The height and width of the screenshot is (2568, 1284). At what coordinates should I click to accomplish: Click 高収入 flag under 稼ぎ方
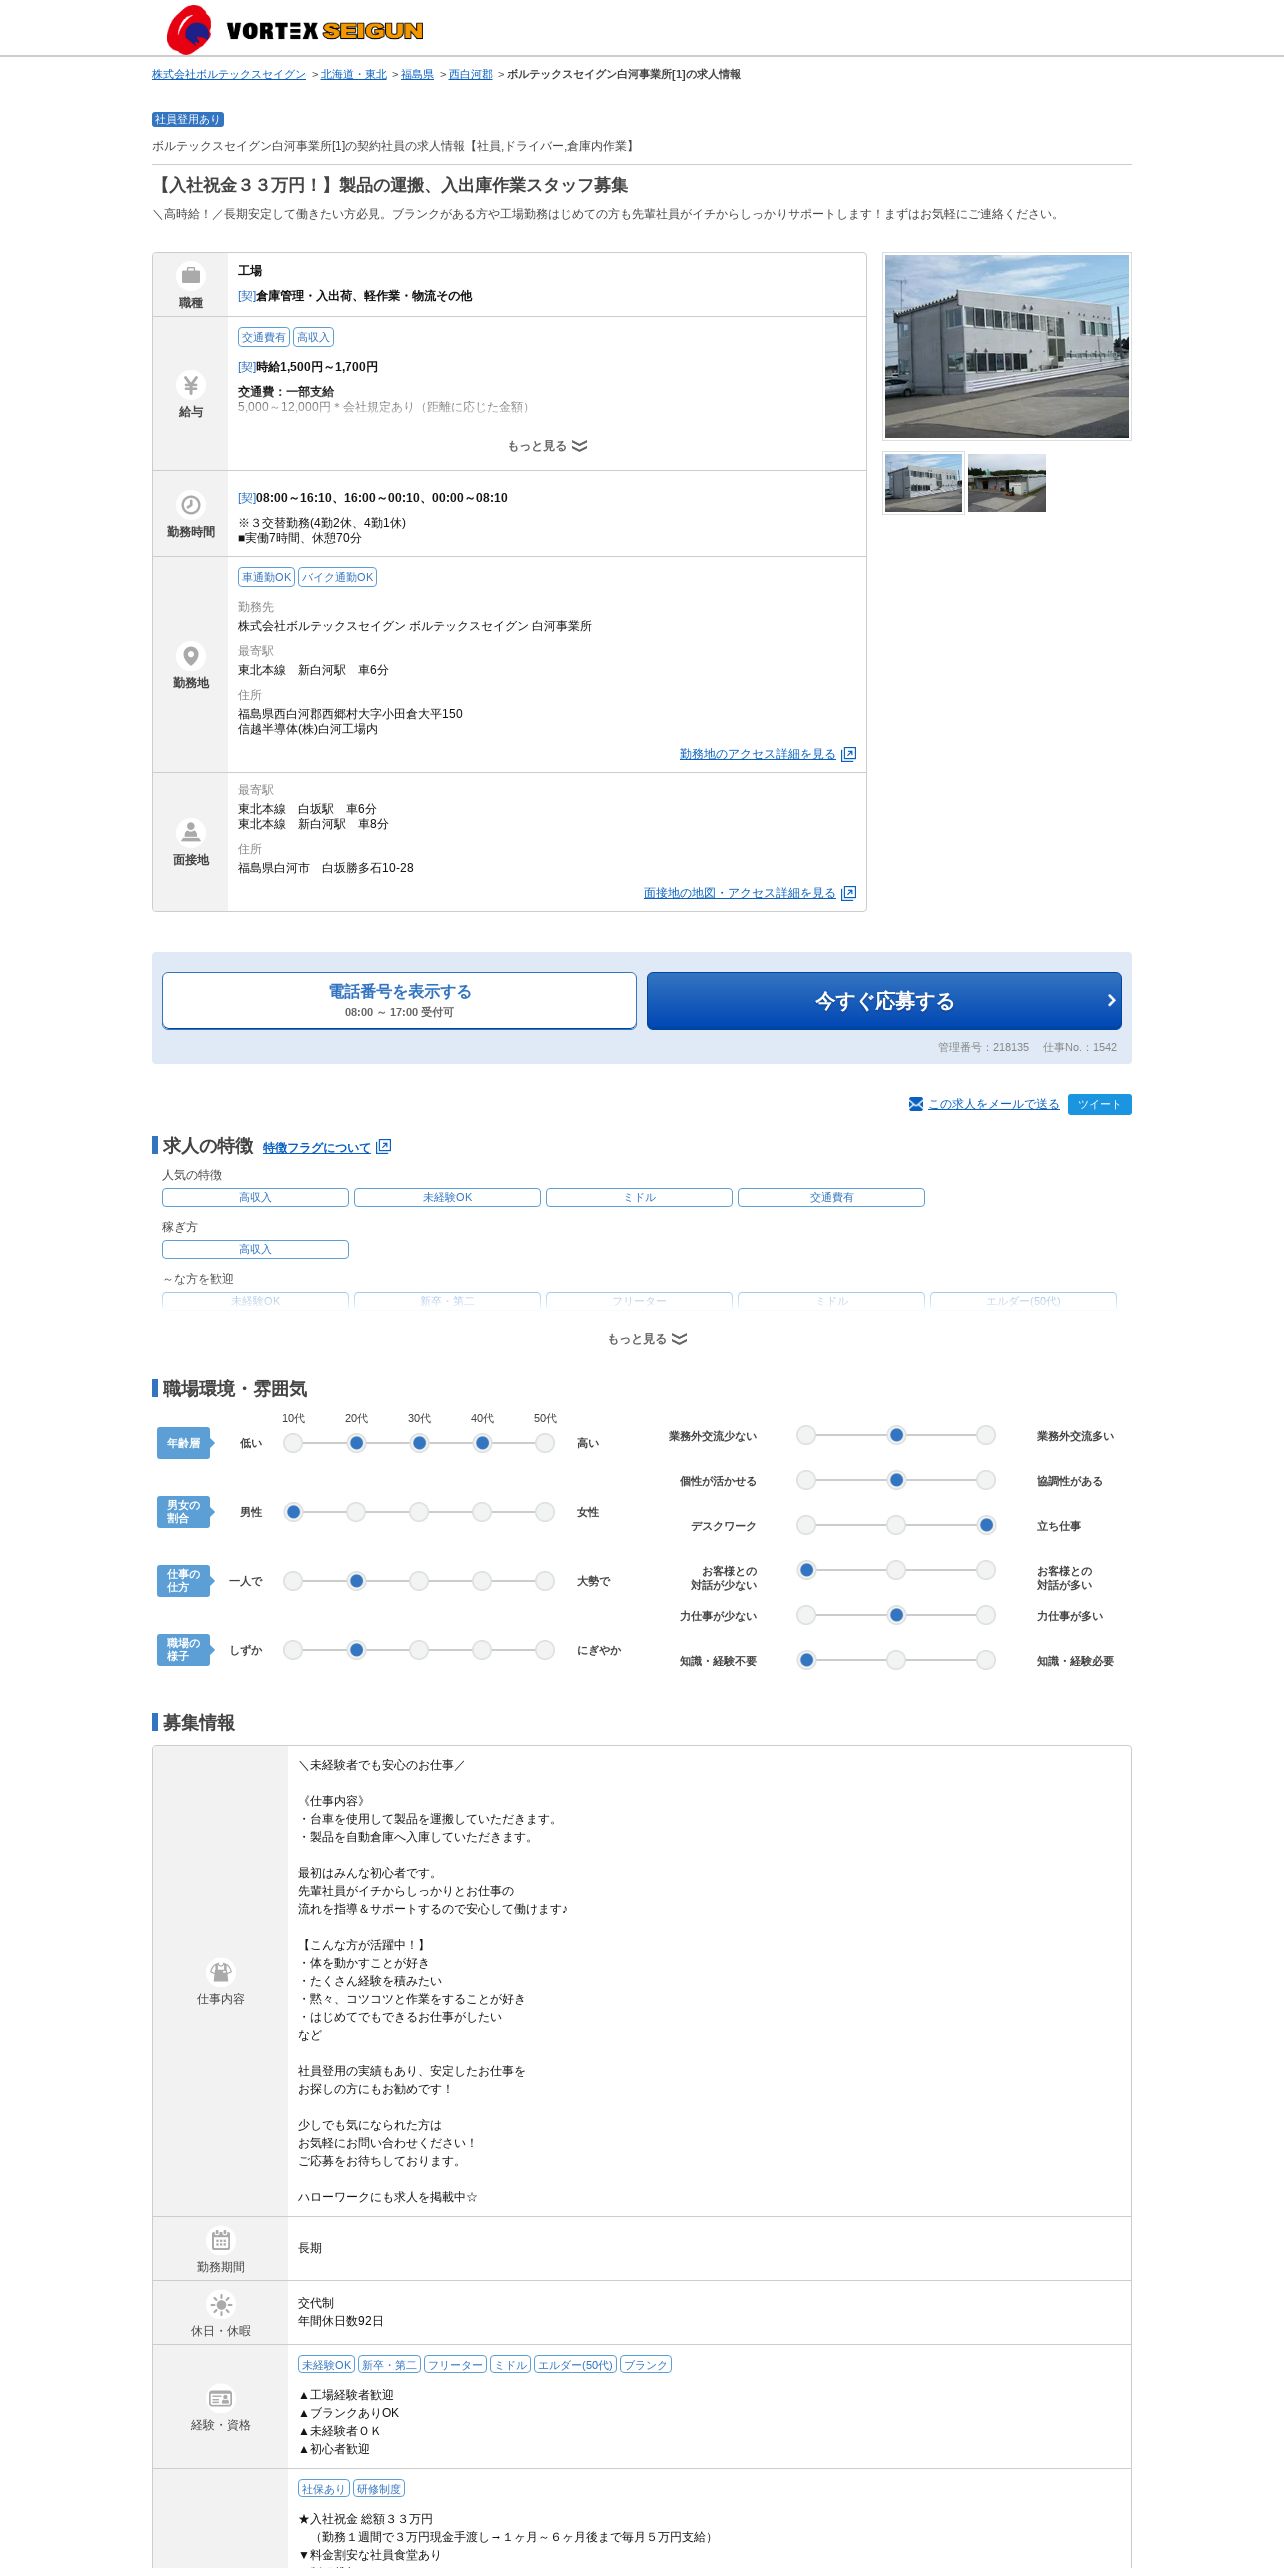[255, 1249]
